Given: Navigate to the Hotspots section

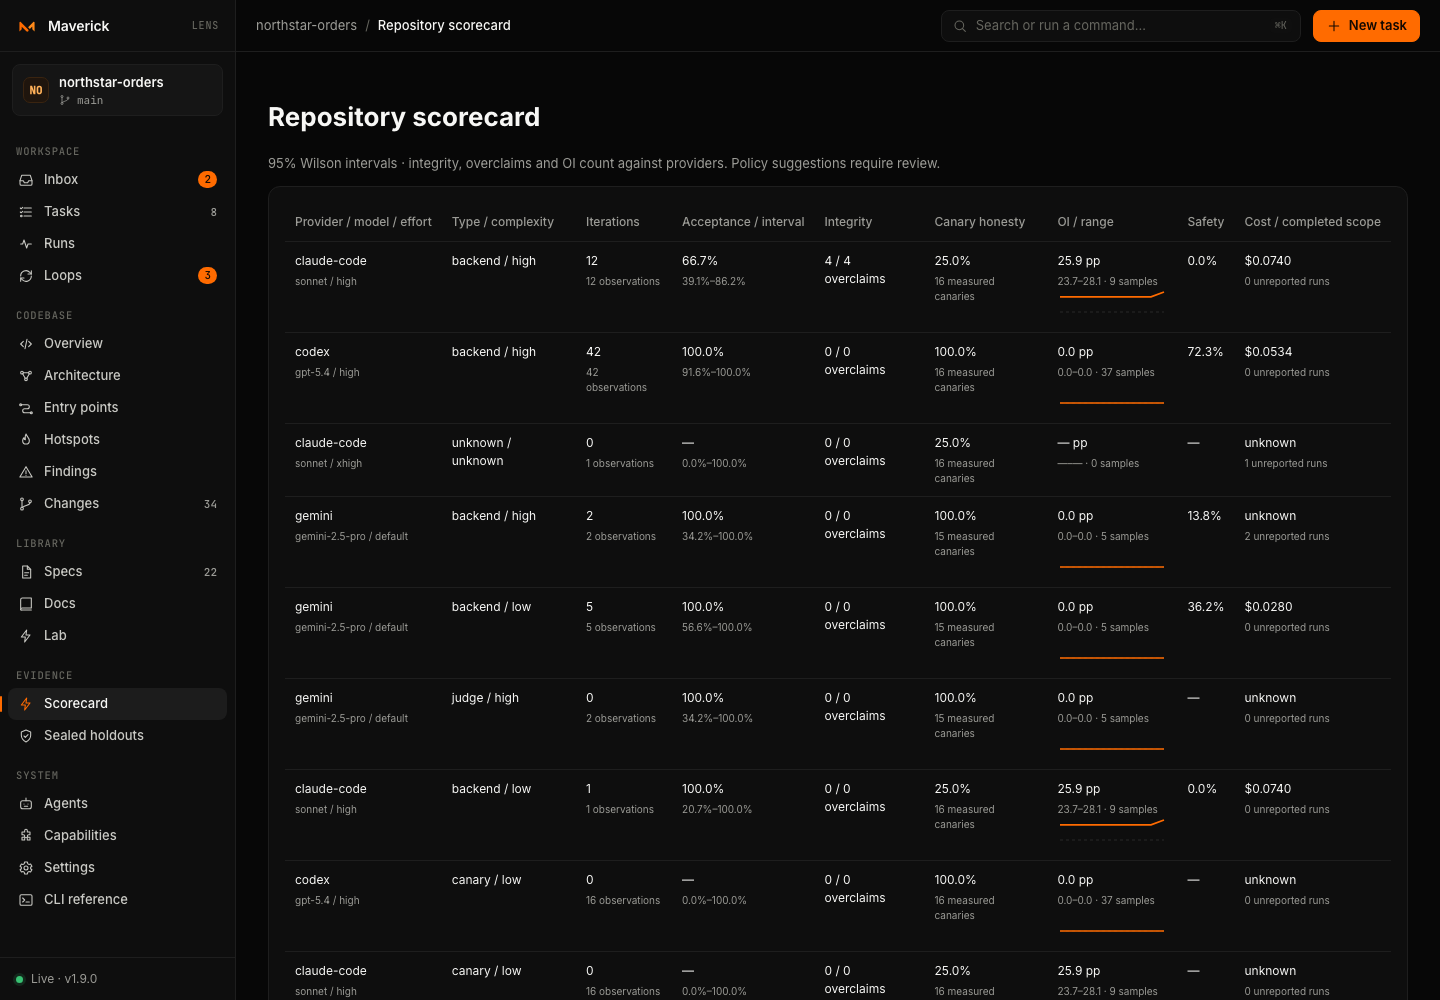Looking at the screenshot, I should (117, 440).
